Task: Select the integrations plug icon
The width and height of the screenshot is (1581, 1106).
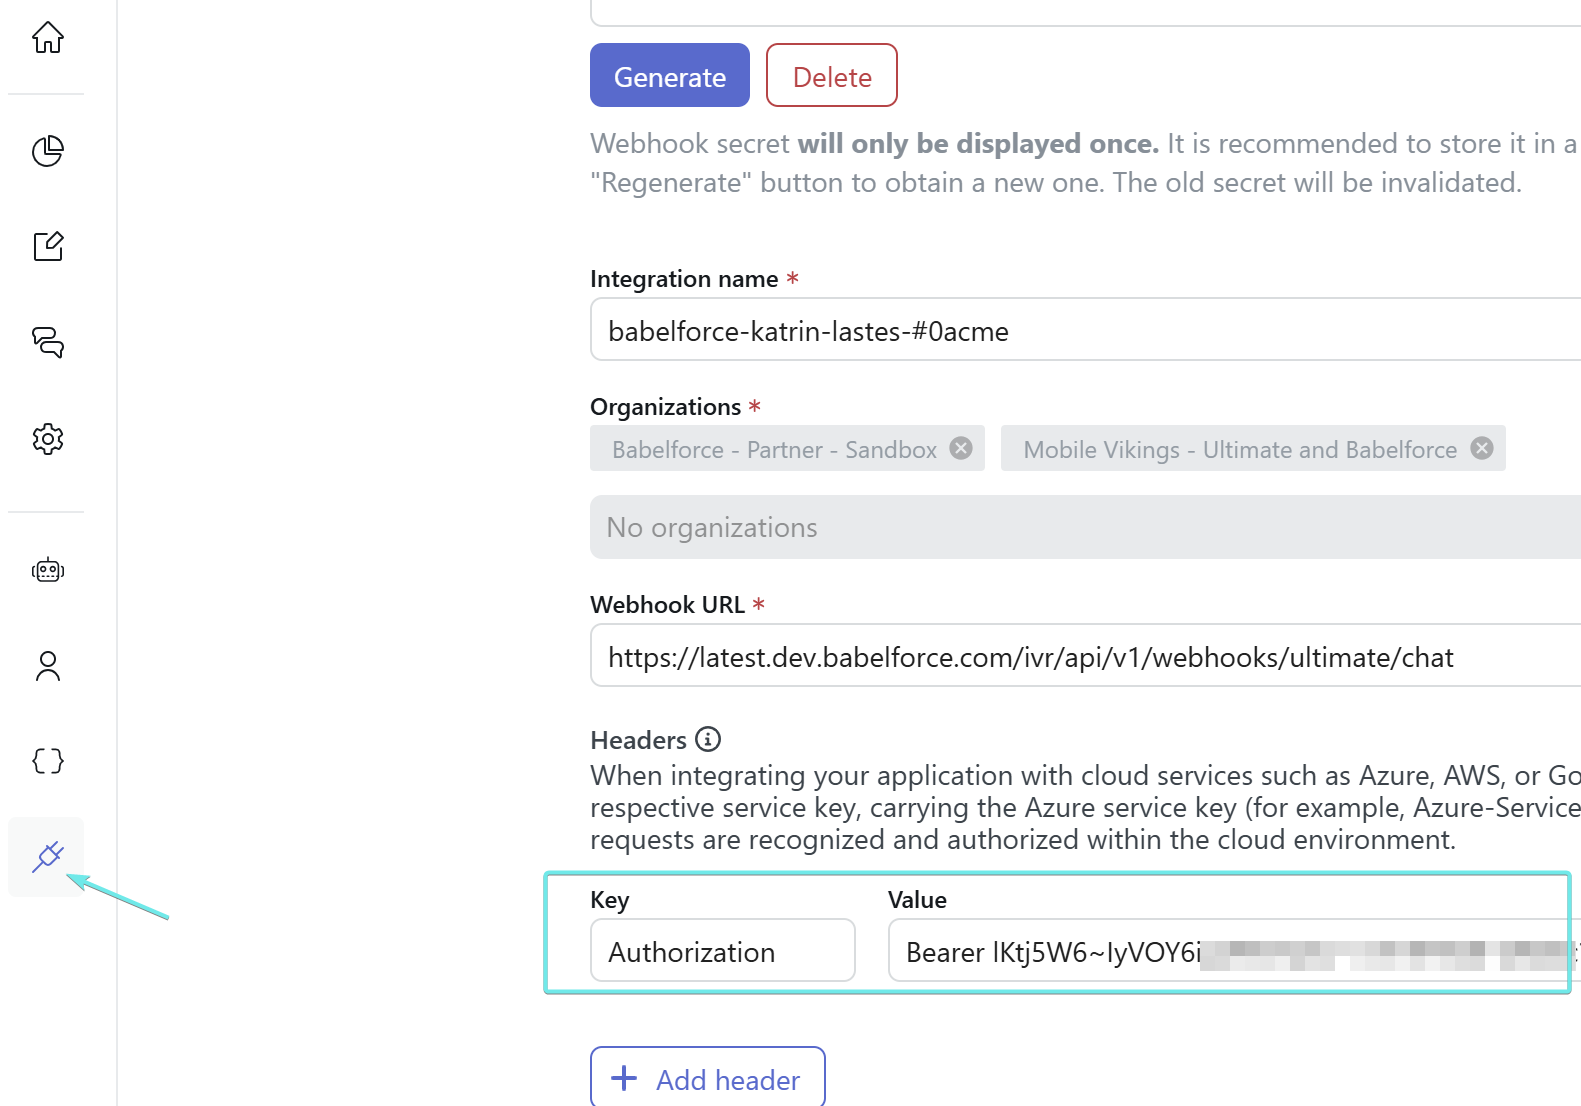Action: point(47,857)
